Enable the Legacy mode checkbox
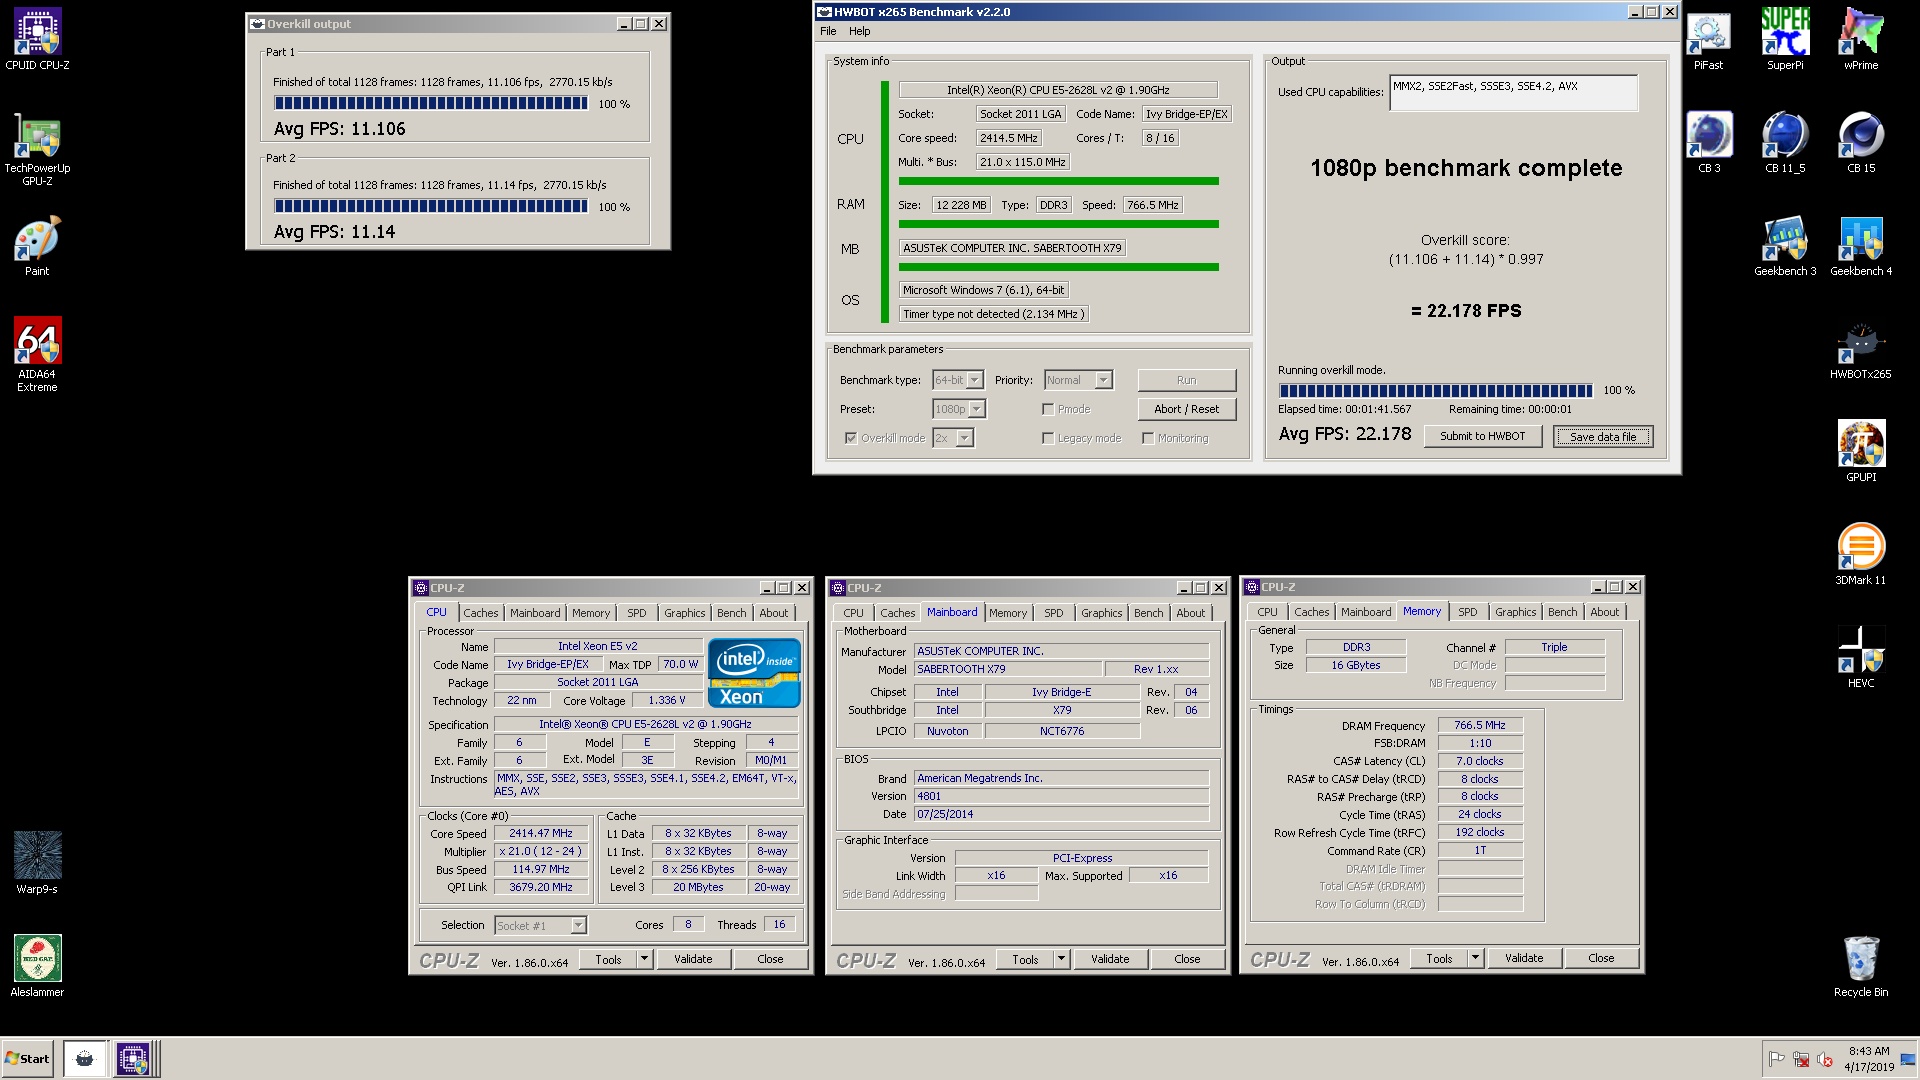This screenshot has height=1080, width=1920. click(x=1048, y=438)
